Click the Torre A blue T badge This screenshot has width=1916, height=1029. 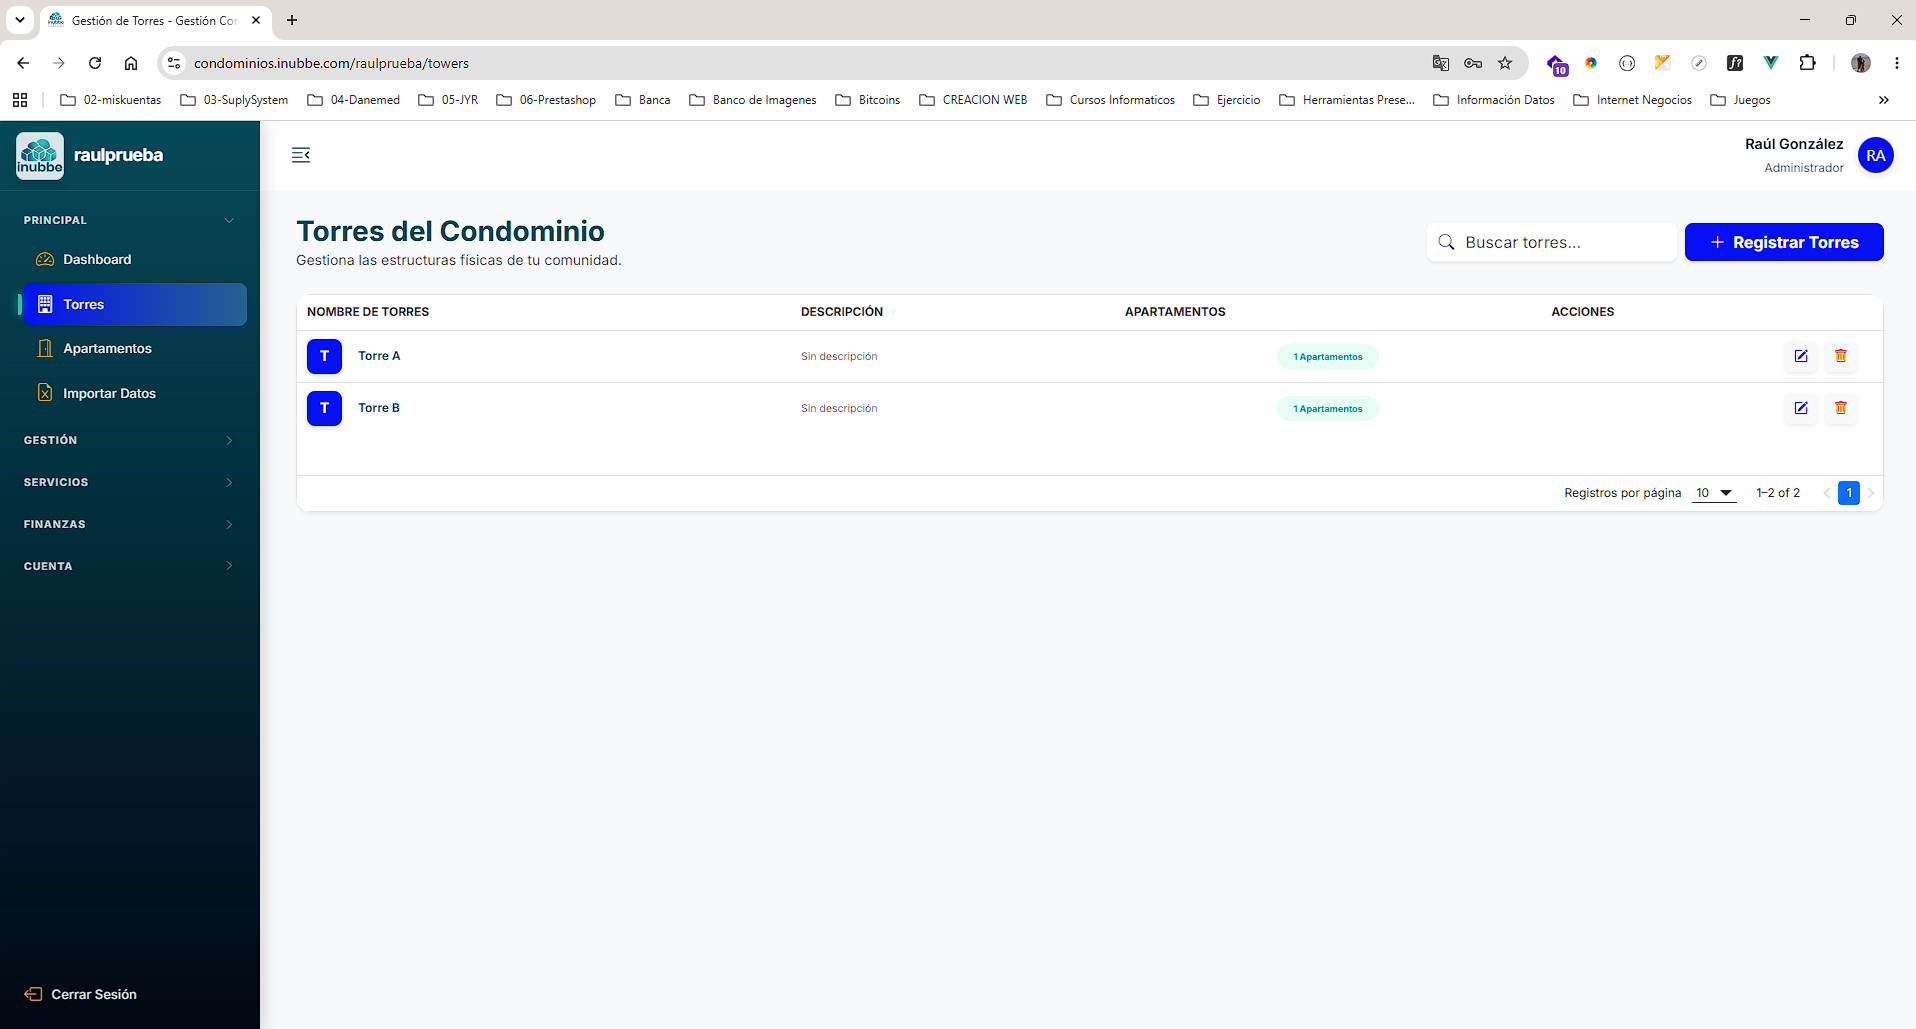click(x=324, y=356)
